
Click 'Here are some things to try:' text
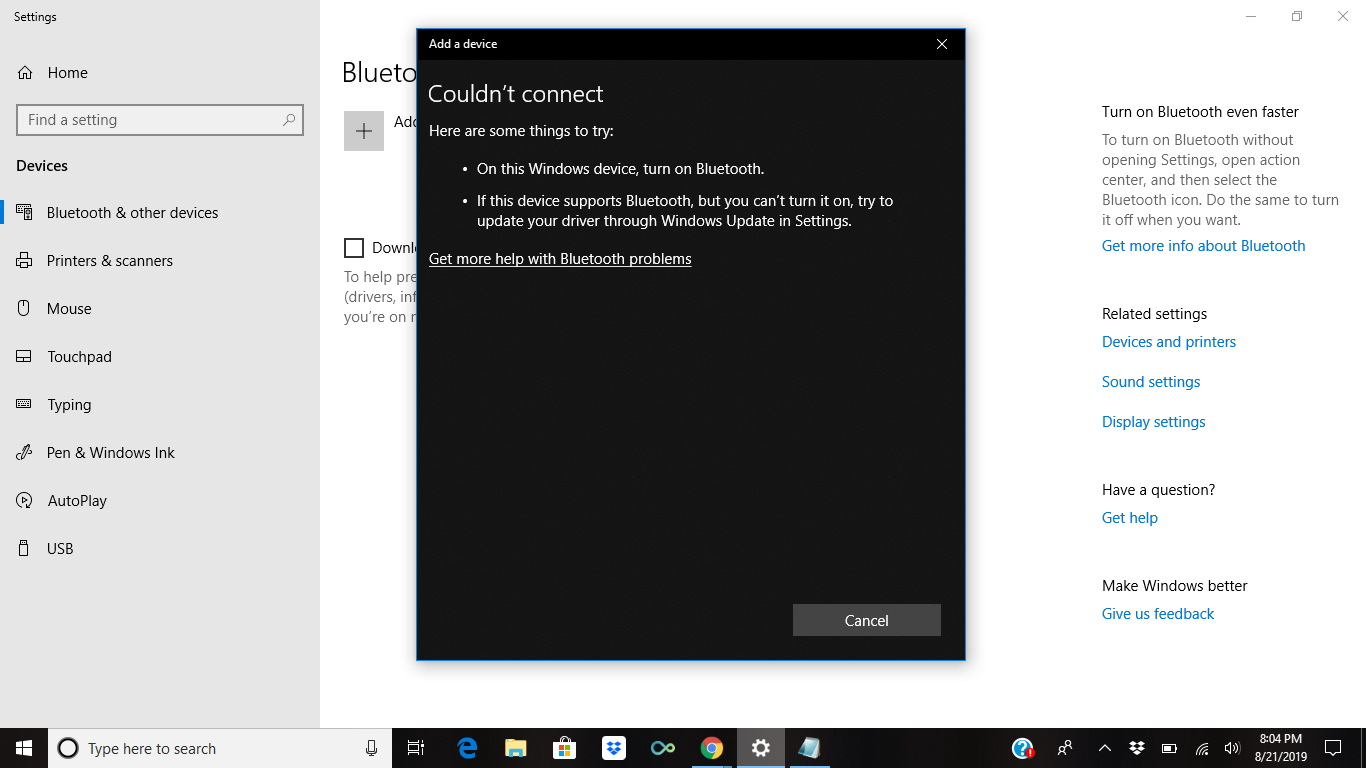pos(521,131)
